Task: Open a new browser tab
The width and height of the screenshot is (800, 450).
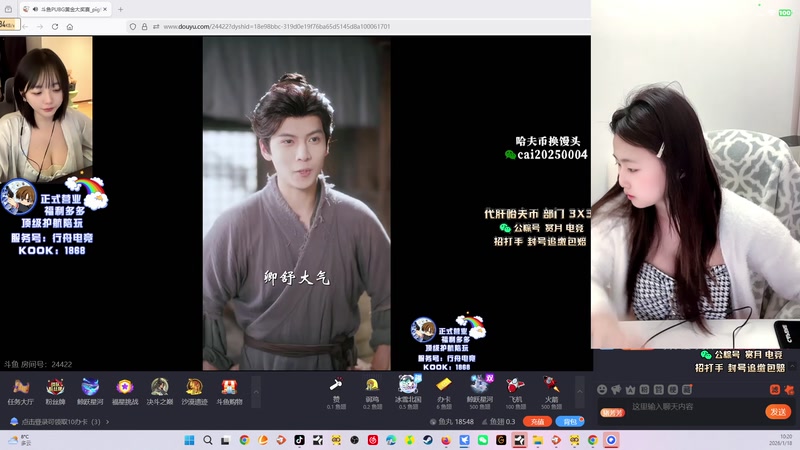Action: click(120, 9)
